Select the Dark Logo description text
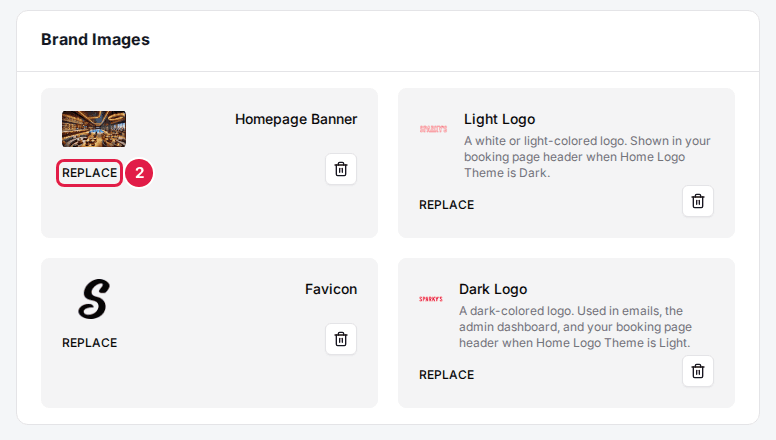 [x=575, y=327]
